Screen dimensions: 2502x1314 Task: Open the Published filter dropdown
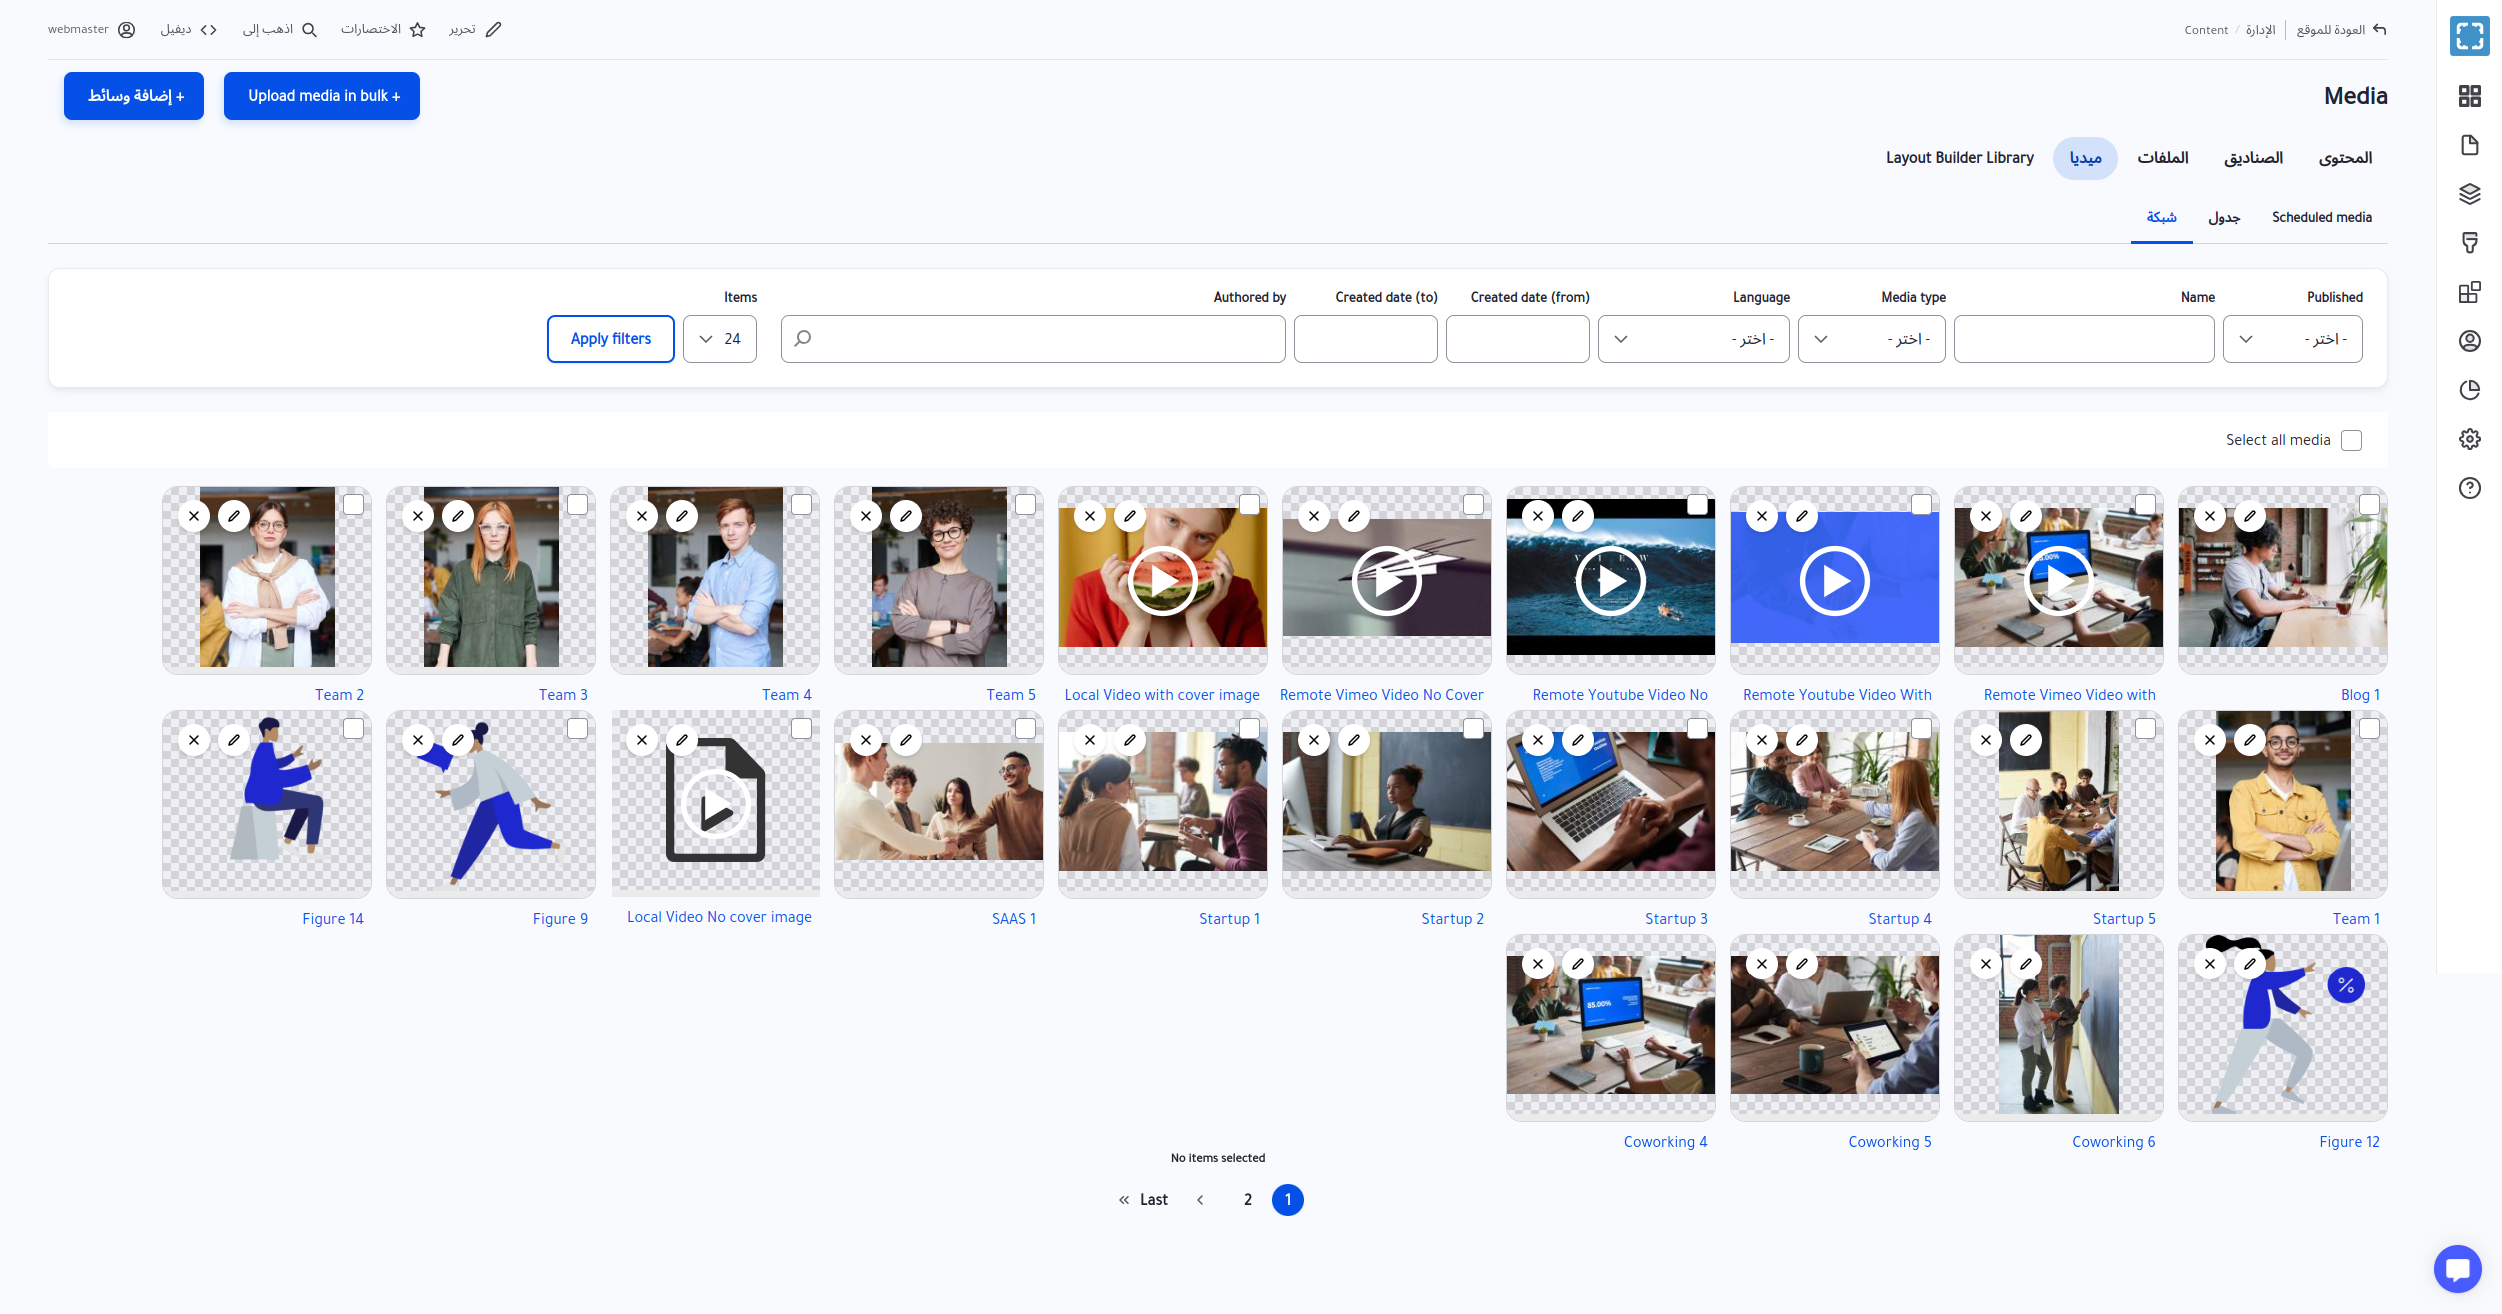(x=2292, y=339)
